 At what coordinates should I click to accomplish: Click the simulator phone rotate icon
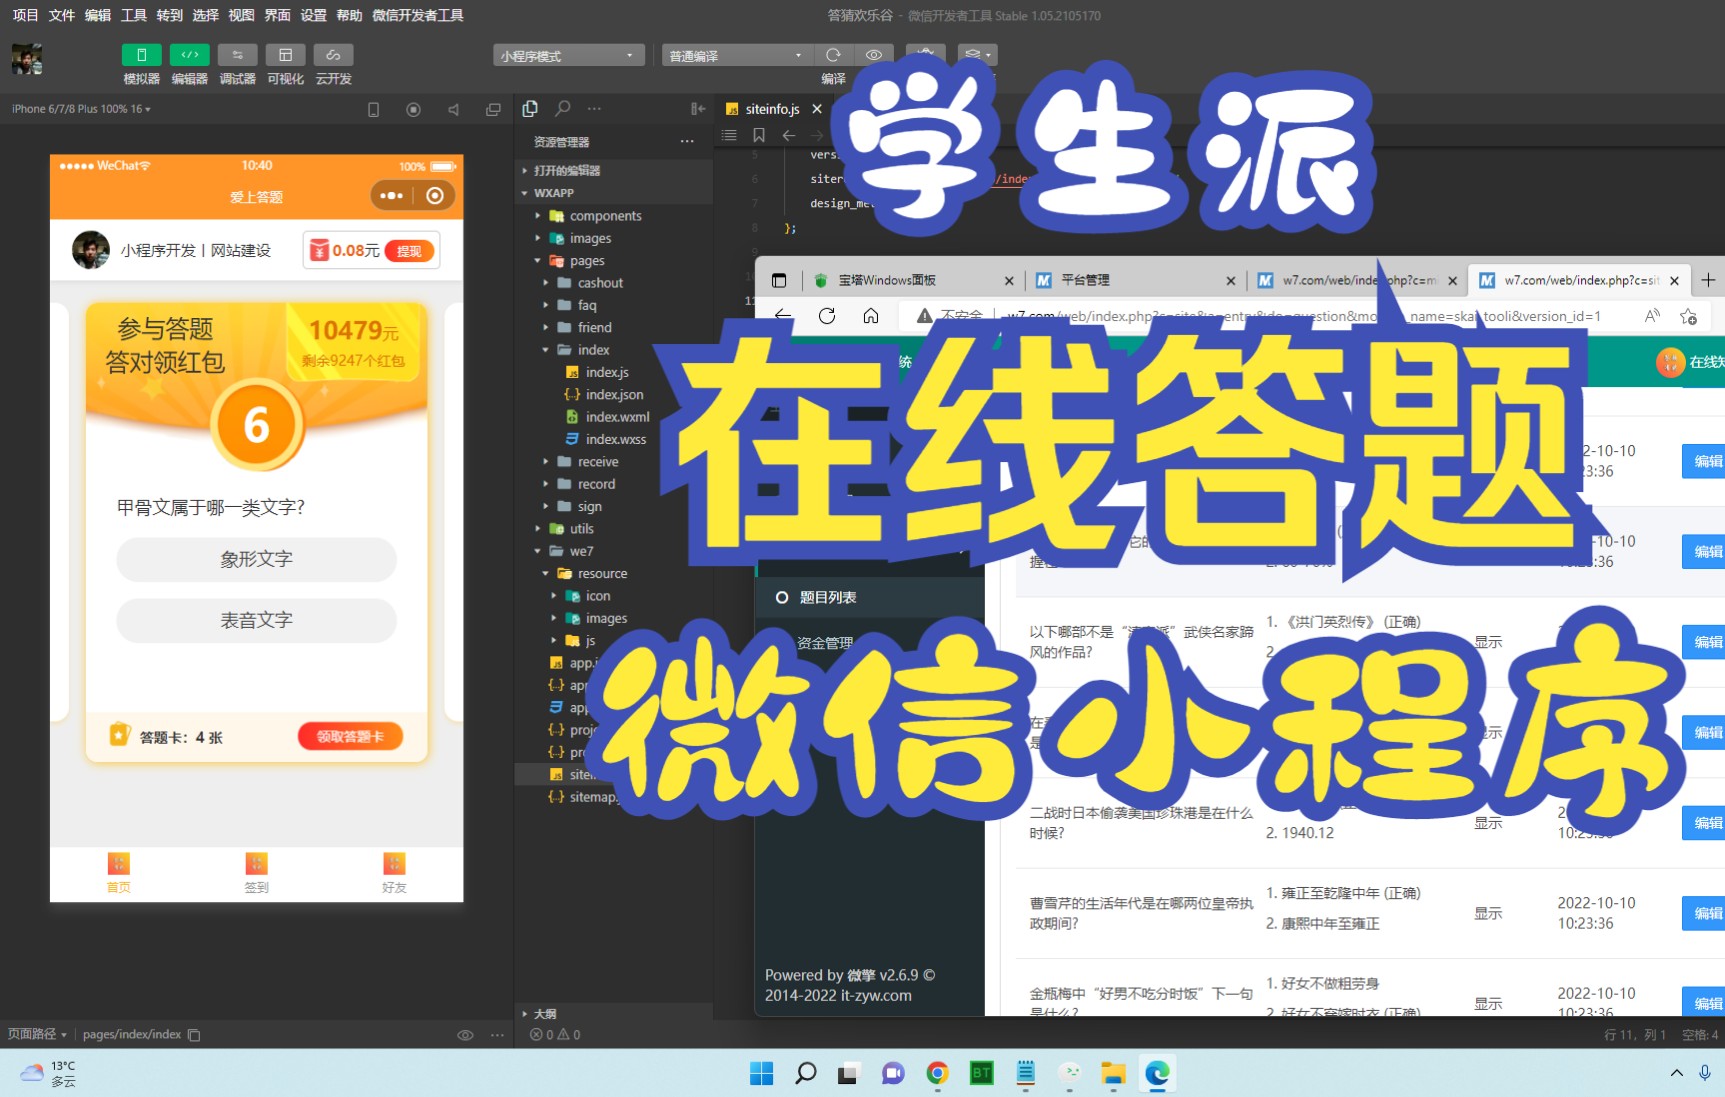point(373,110)
